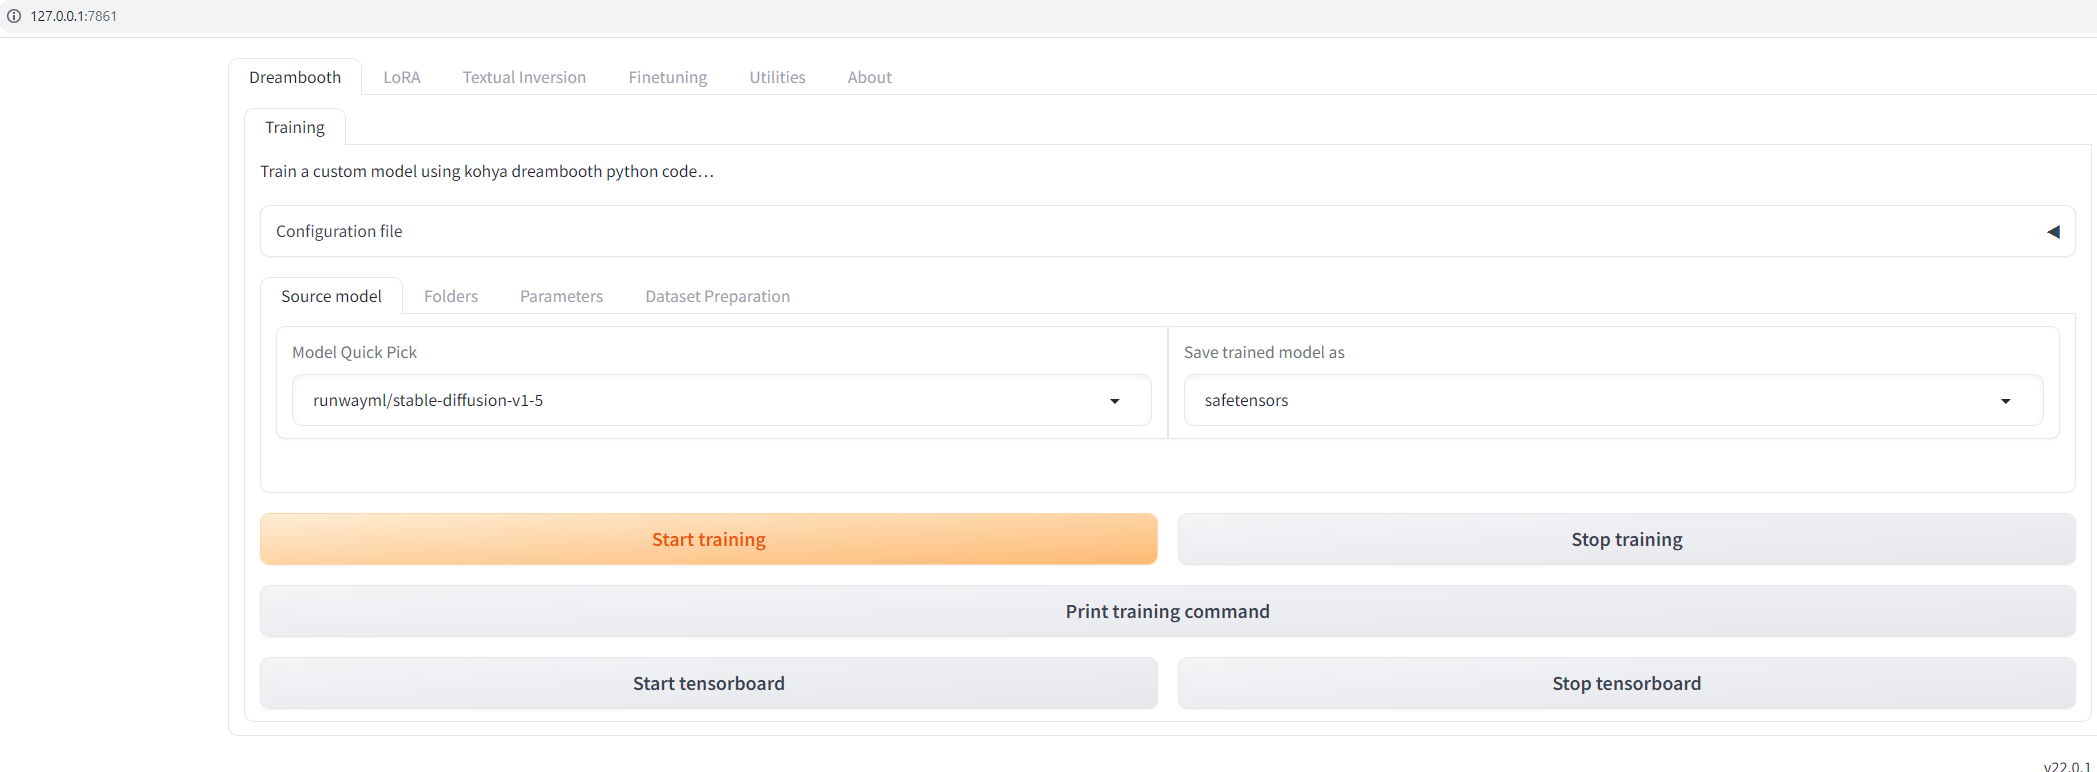Image resolution: width=2097 pixels, height=772 pixels.
Task: Click the Stop training button
Action: pos(1627,539)
